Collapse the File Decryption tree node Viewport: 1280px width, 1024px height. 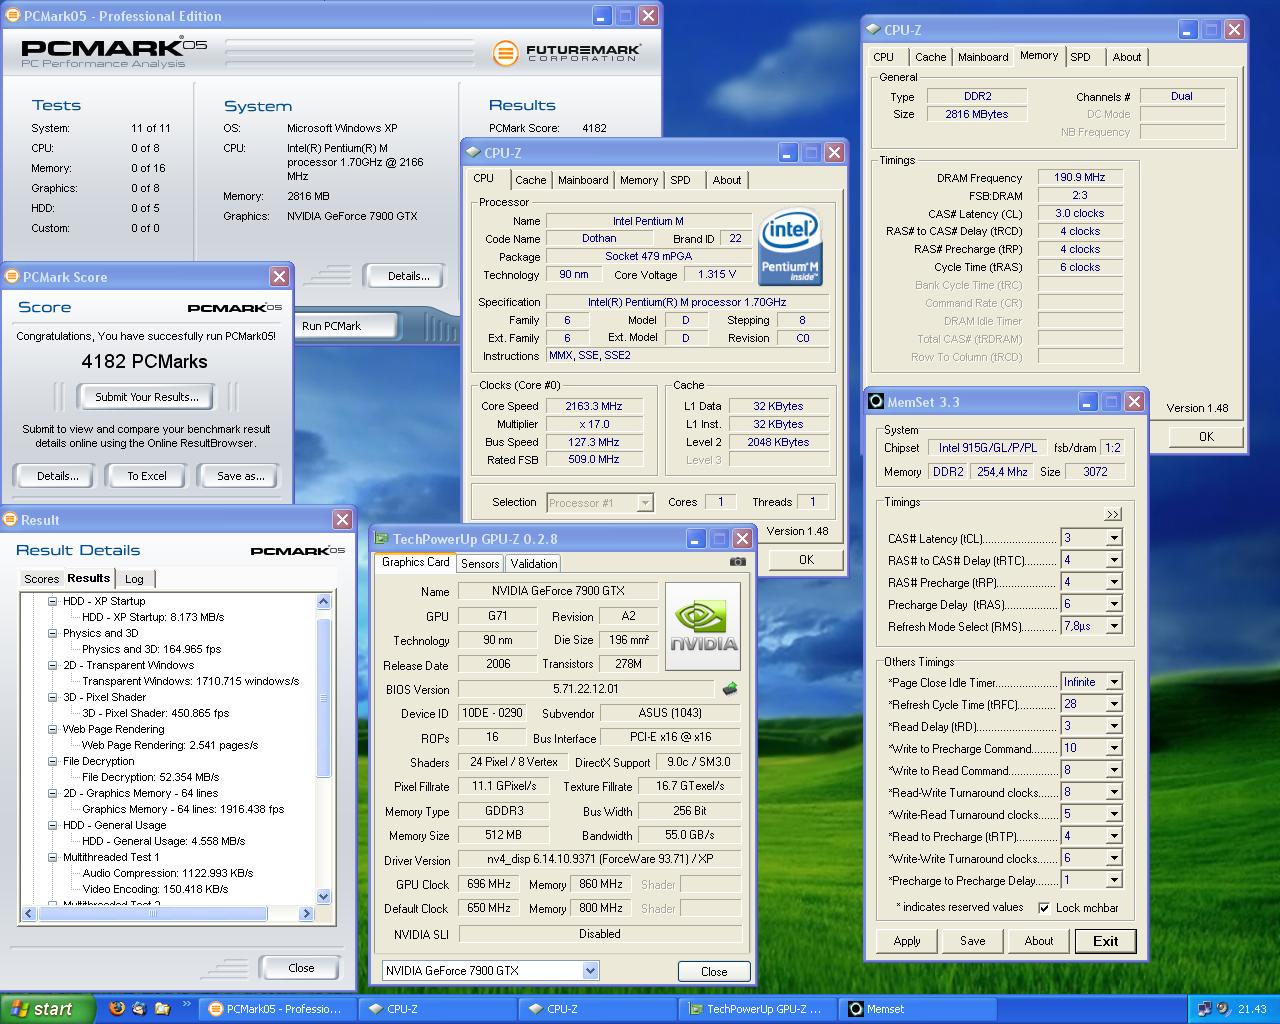coord(53,761)
